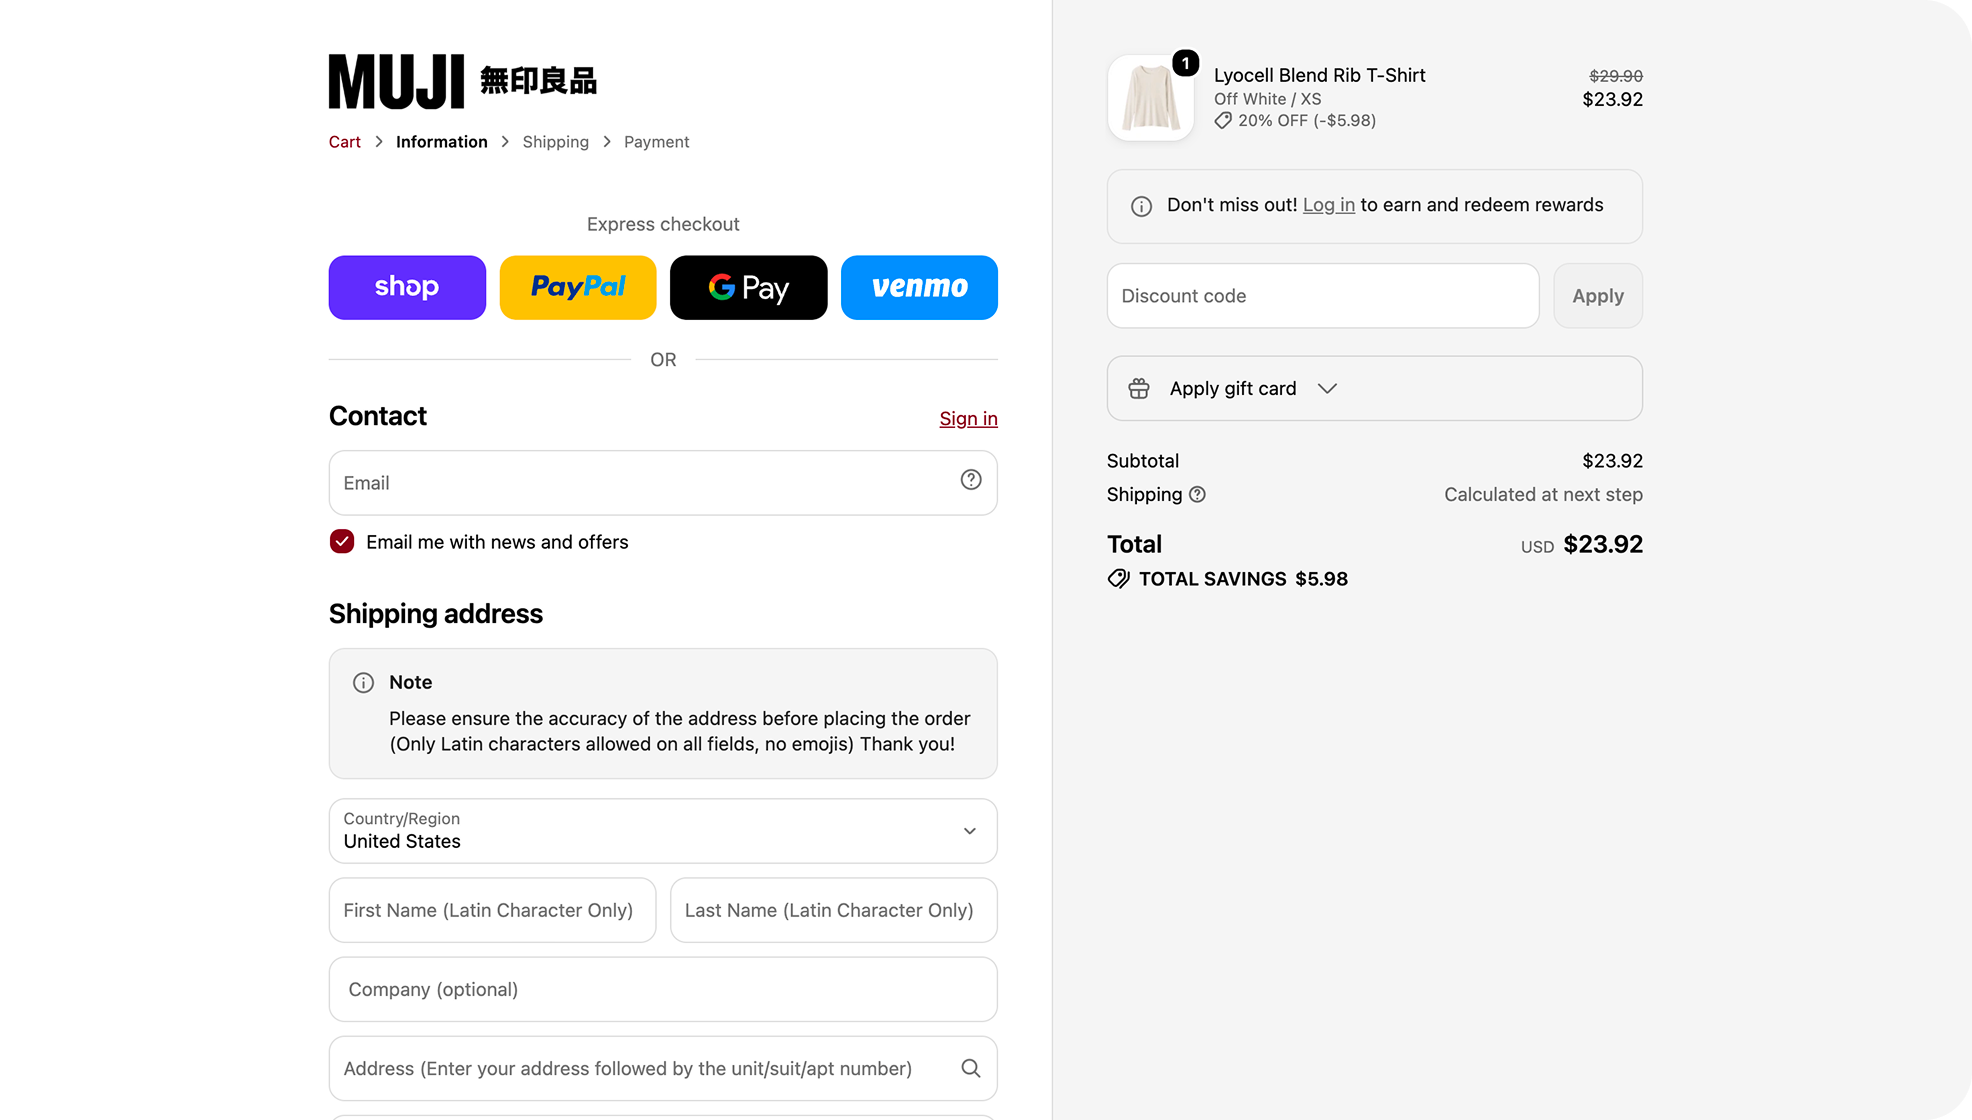The height and width of the screenshot is (1120, 1972).
Task: Click the Lyocell T-Shirt product thumbnail
Action: [x=1150, y=98]
